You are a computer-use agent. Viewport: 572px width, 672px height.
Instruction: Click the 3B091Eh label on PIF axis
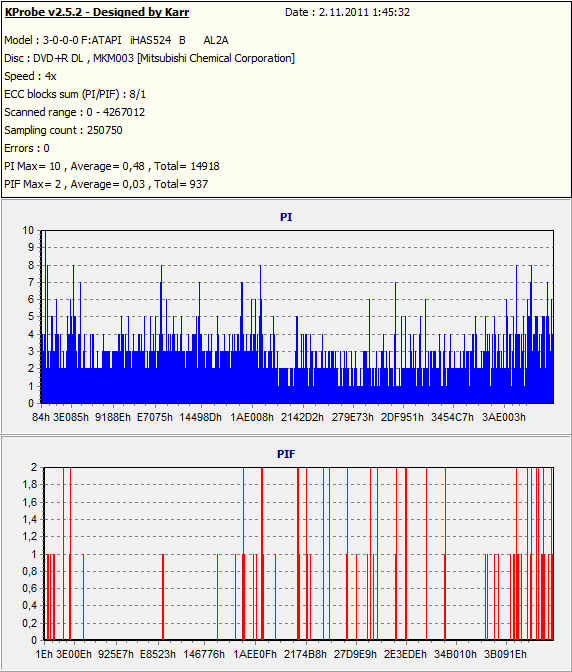(506, 654)
